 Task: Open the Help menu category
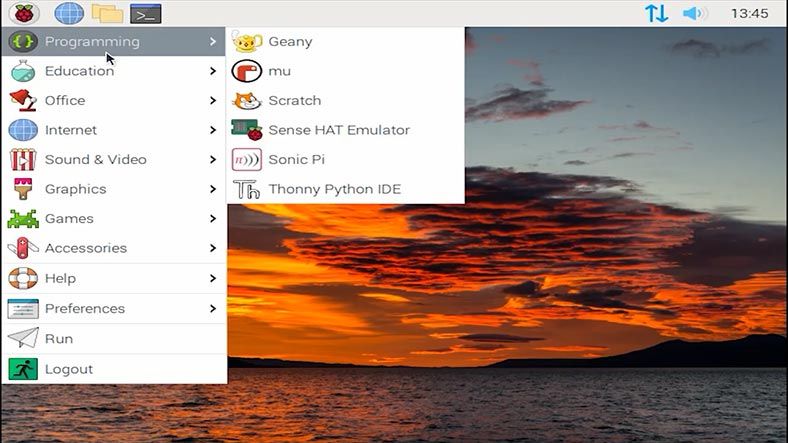pyautogui.click(x=114, y=278)
